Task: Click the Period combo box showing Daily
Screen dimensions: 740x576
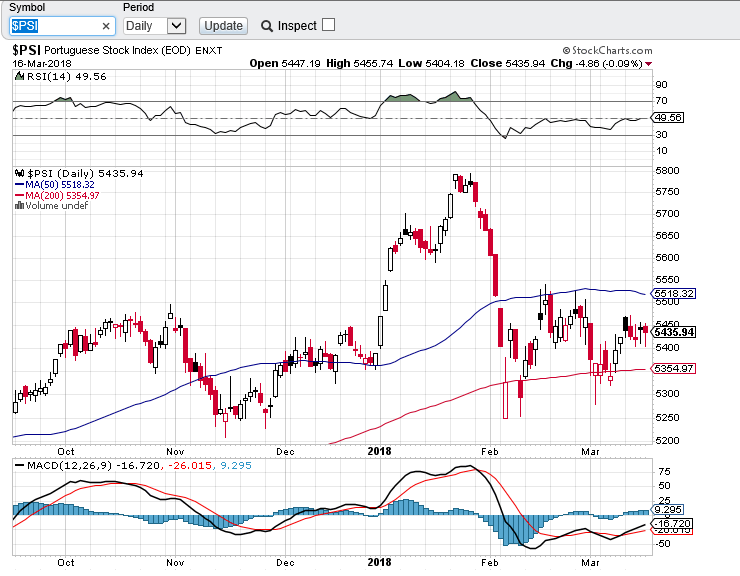Action: (x=155, y=25)
